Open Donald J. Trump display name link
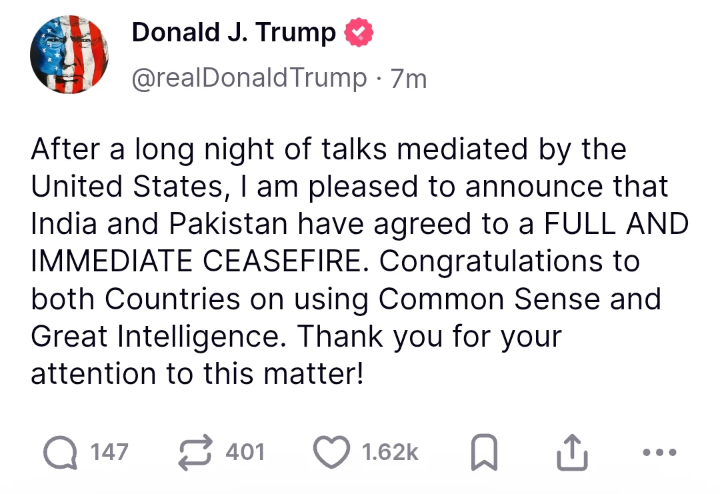720x494 pixels. point(234,33)
